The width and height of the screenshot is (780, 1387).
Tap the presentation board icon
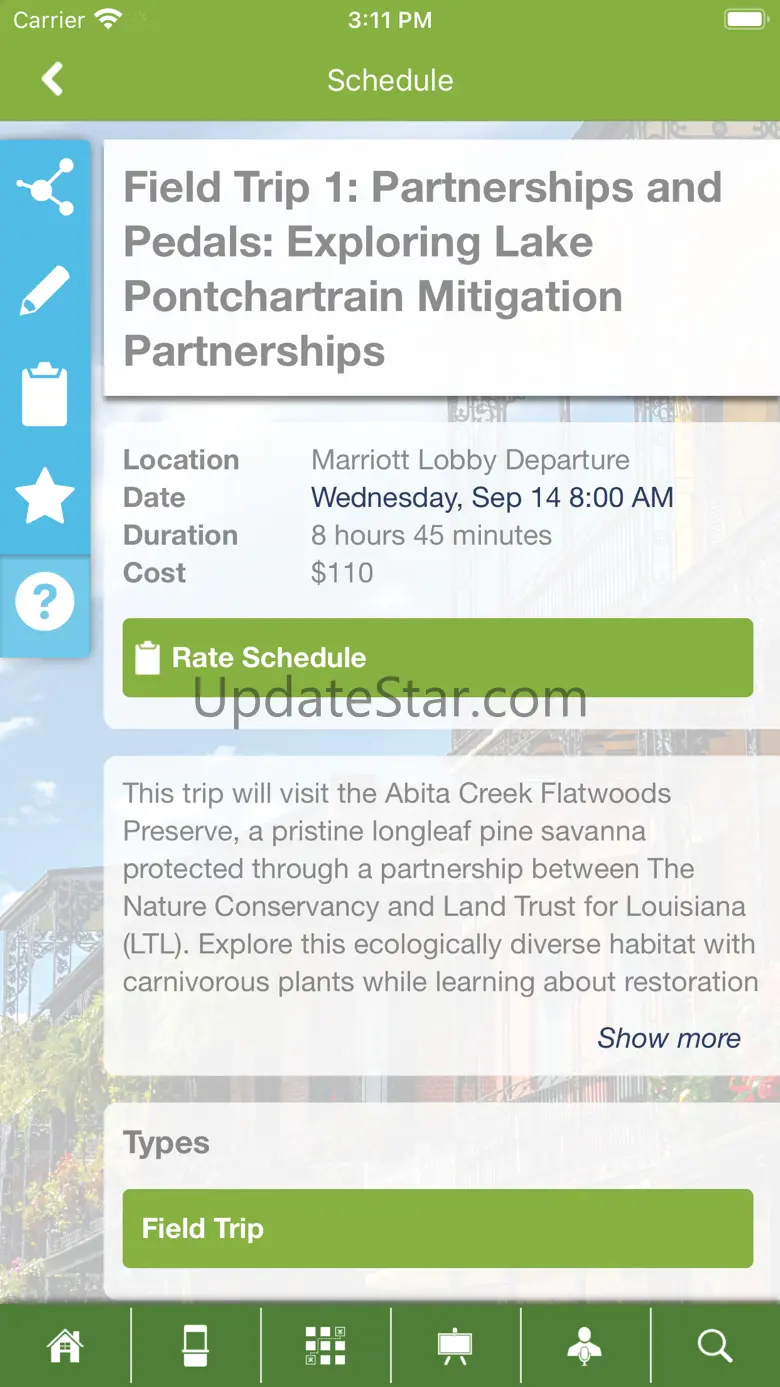click(455, 1346)
